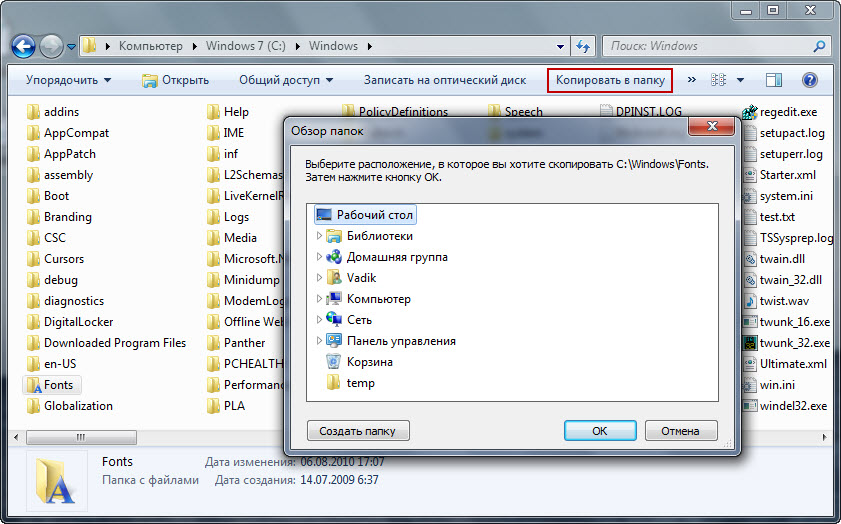The image size is (841, 524).
Task: Click the magnifier icon in the search box
Action: 819,47
